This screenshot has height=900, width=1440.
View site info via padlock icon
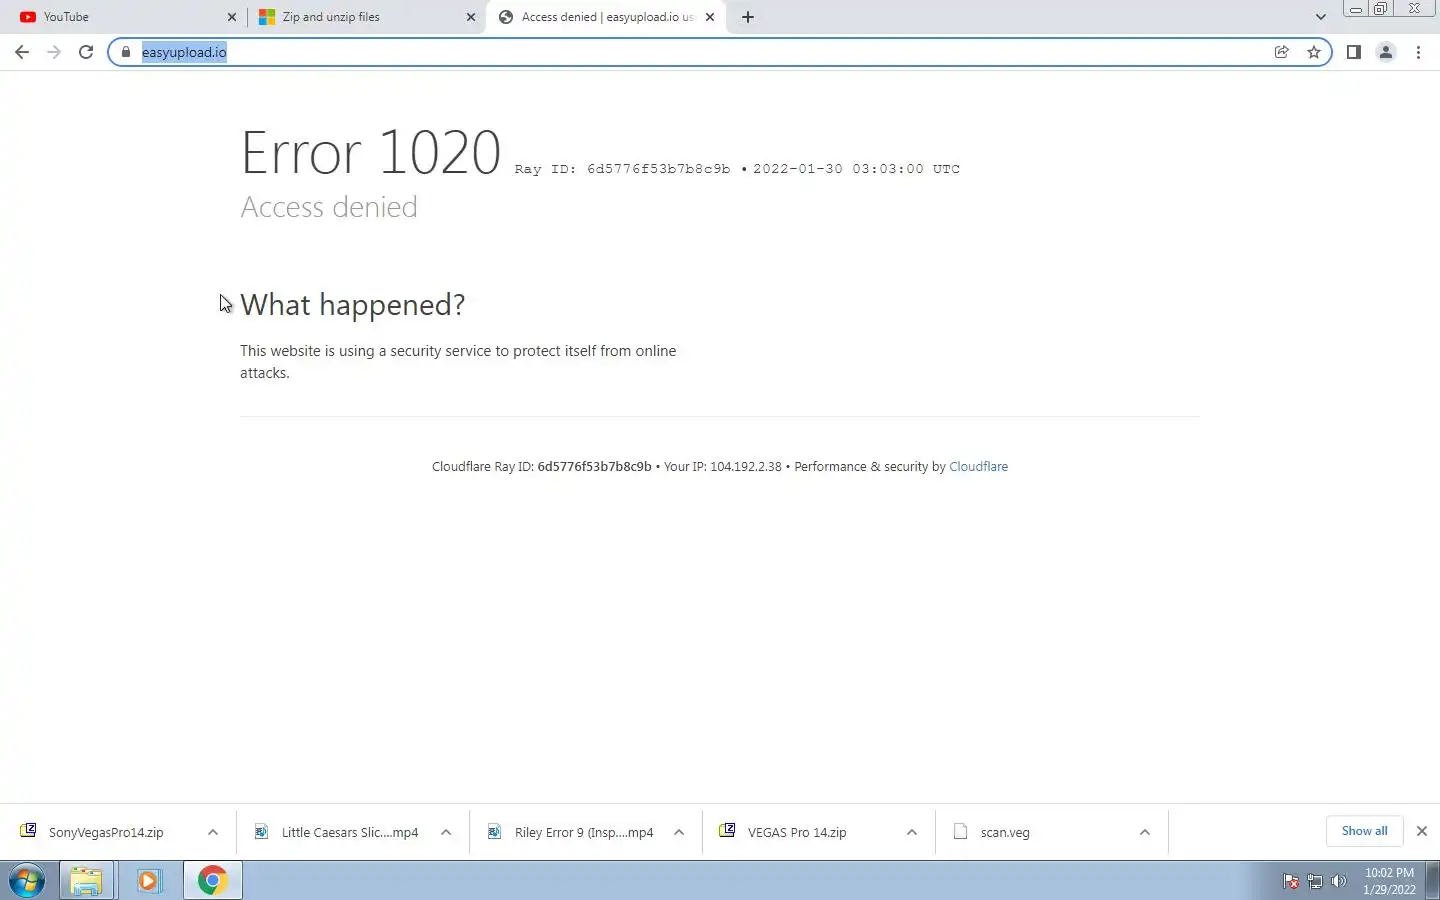coord(126,52)
